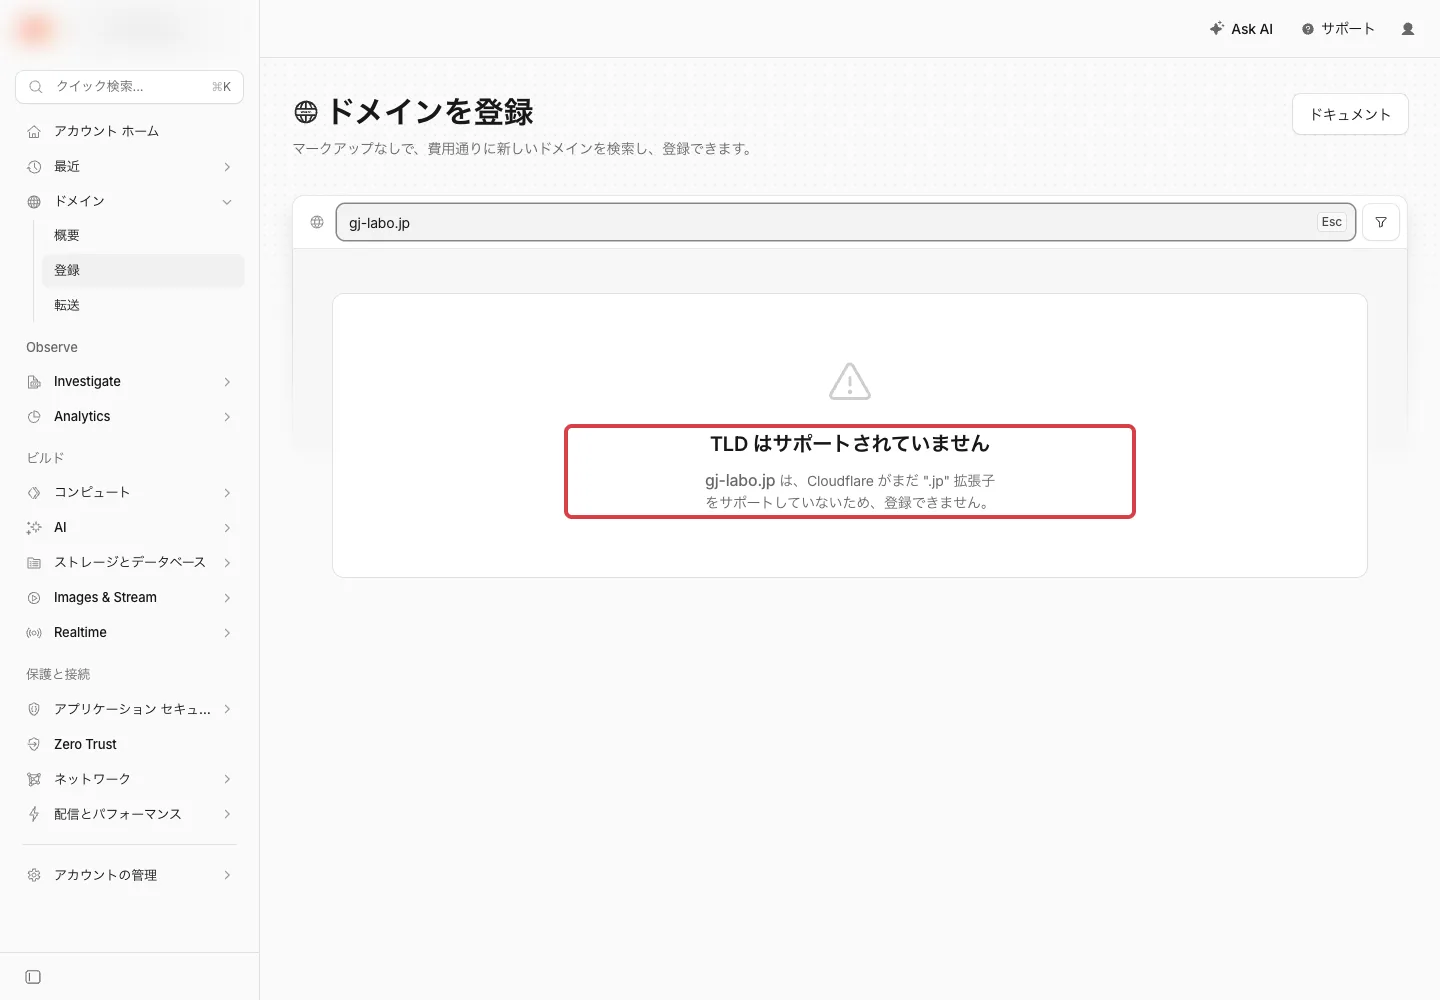This screenshot has height=1000, width=1440.
Task: Expand the アカウントの管理 chevron
Action: tap(227, 875)
